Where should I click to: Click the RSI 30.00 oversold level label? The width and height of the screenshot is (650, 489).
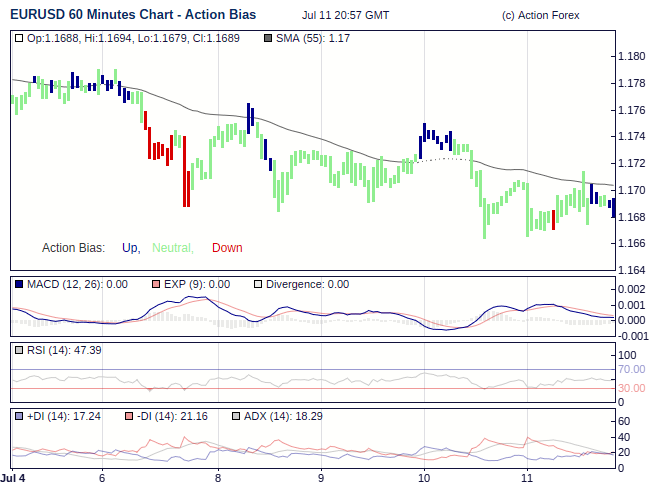(631, 388)
